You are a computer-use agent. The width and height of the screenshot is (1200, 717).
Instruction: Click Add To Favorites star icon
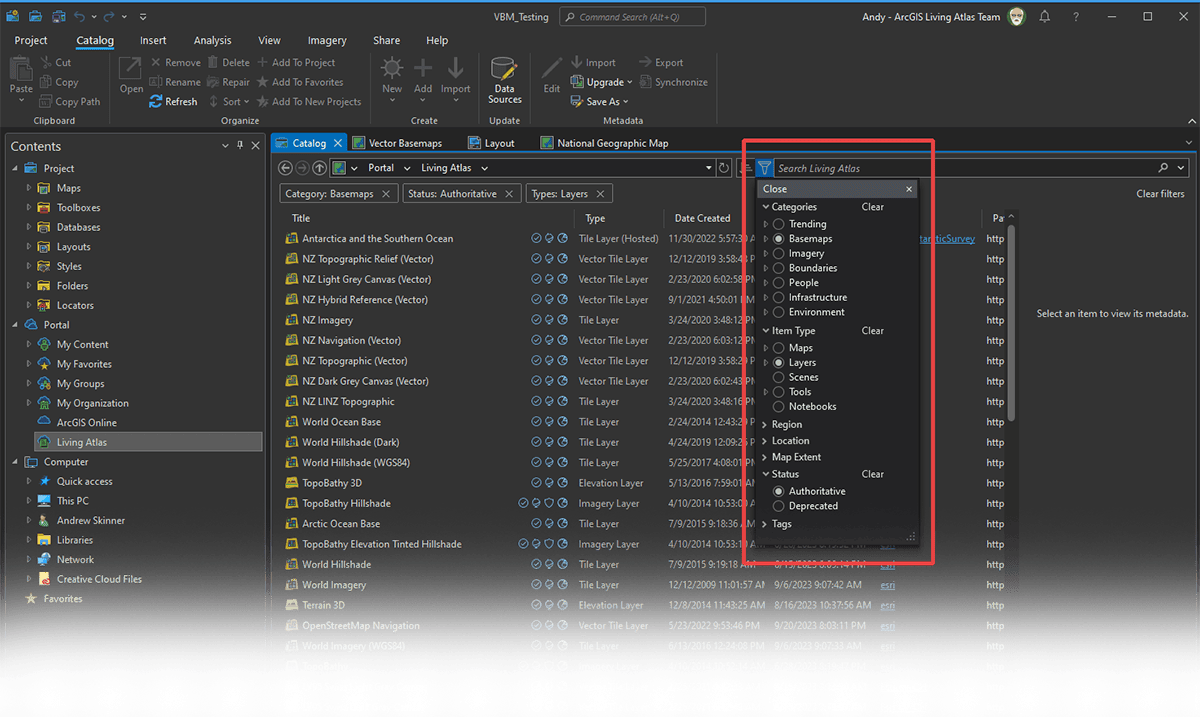click(263, 82)
